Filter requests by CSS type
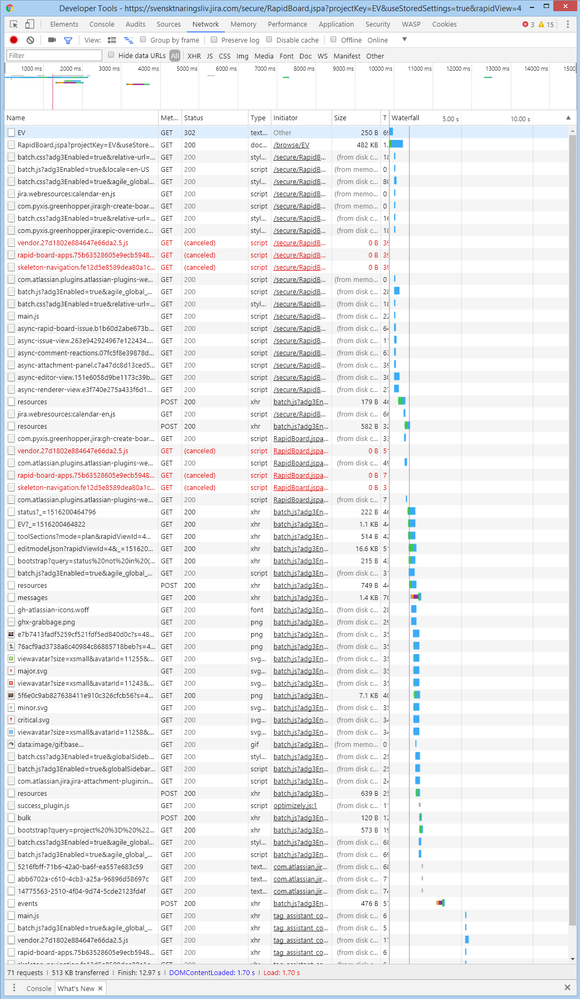The image size is (580, 999). [x=225, y=56]
